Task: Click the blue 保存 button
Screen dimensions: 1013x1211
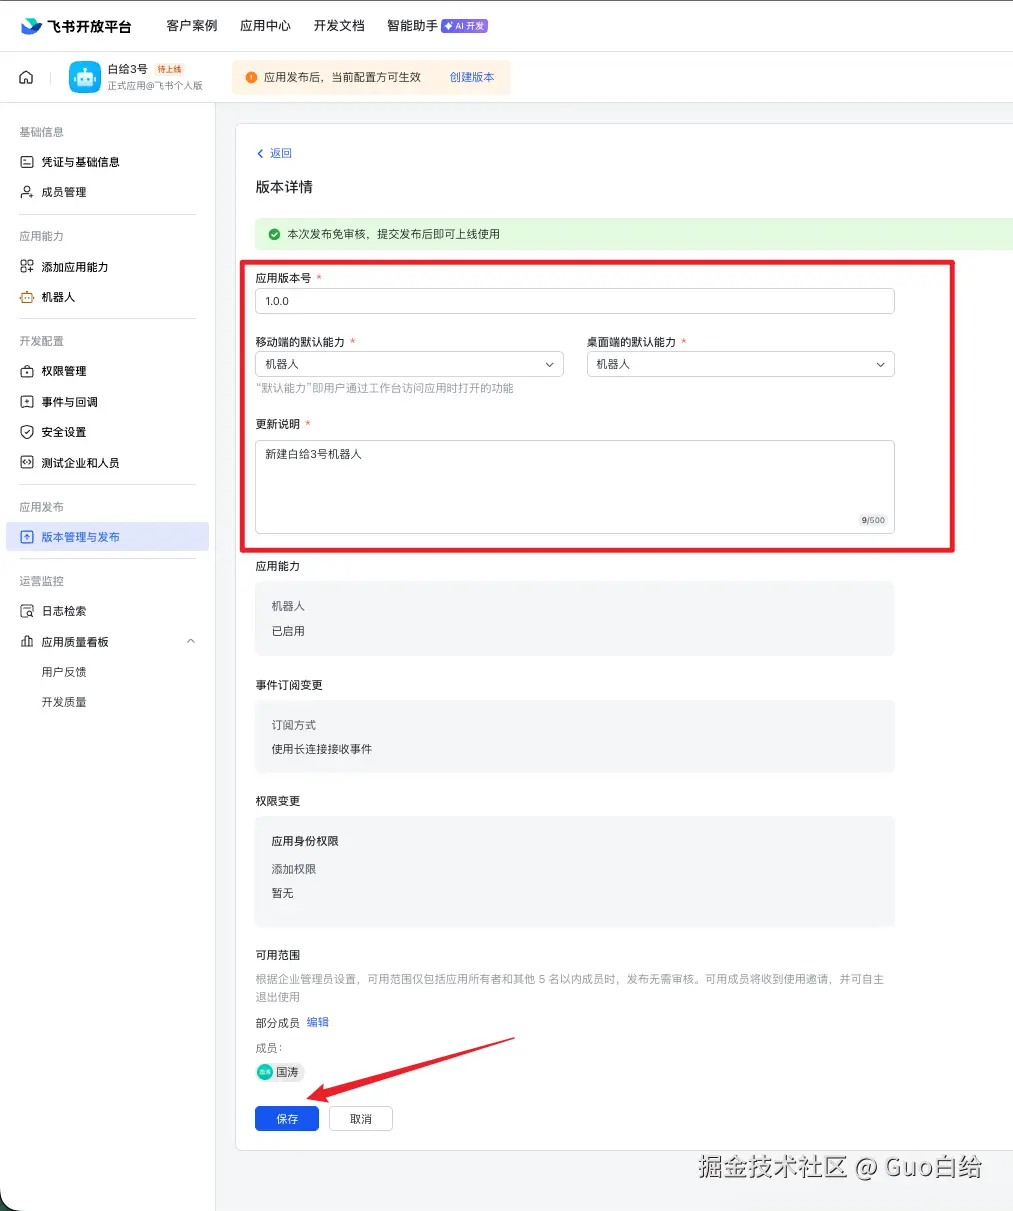Action: point(287,1119)
